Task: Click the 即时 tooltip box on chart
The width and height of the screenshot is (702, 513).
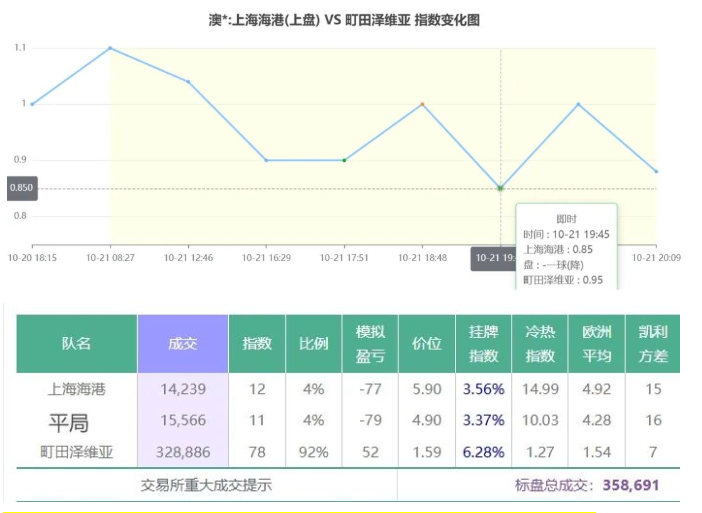Action: point(567,247)
